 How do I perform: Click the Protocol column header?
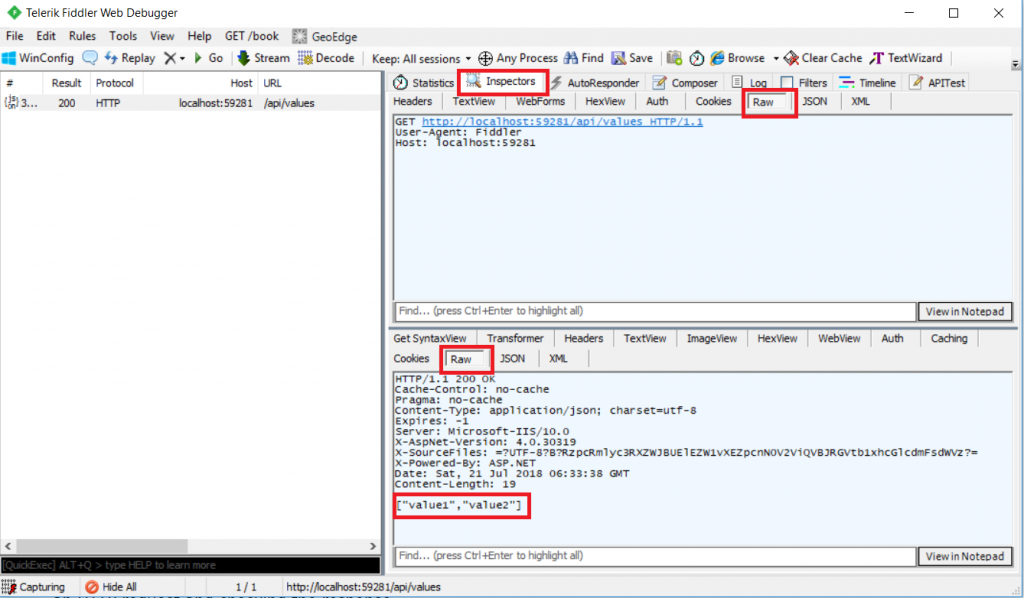(115, 83)
